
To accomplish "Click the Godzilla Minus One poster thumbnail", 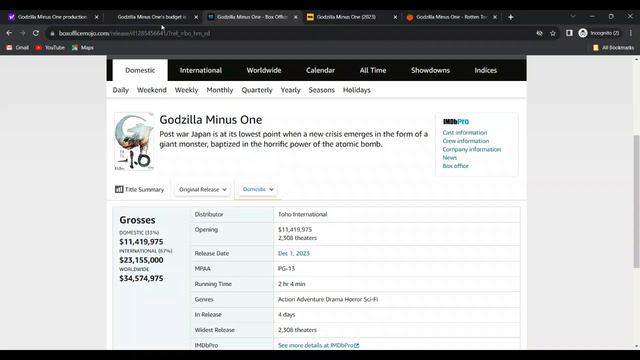I will pos(134,141).
